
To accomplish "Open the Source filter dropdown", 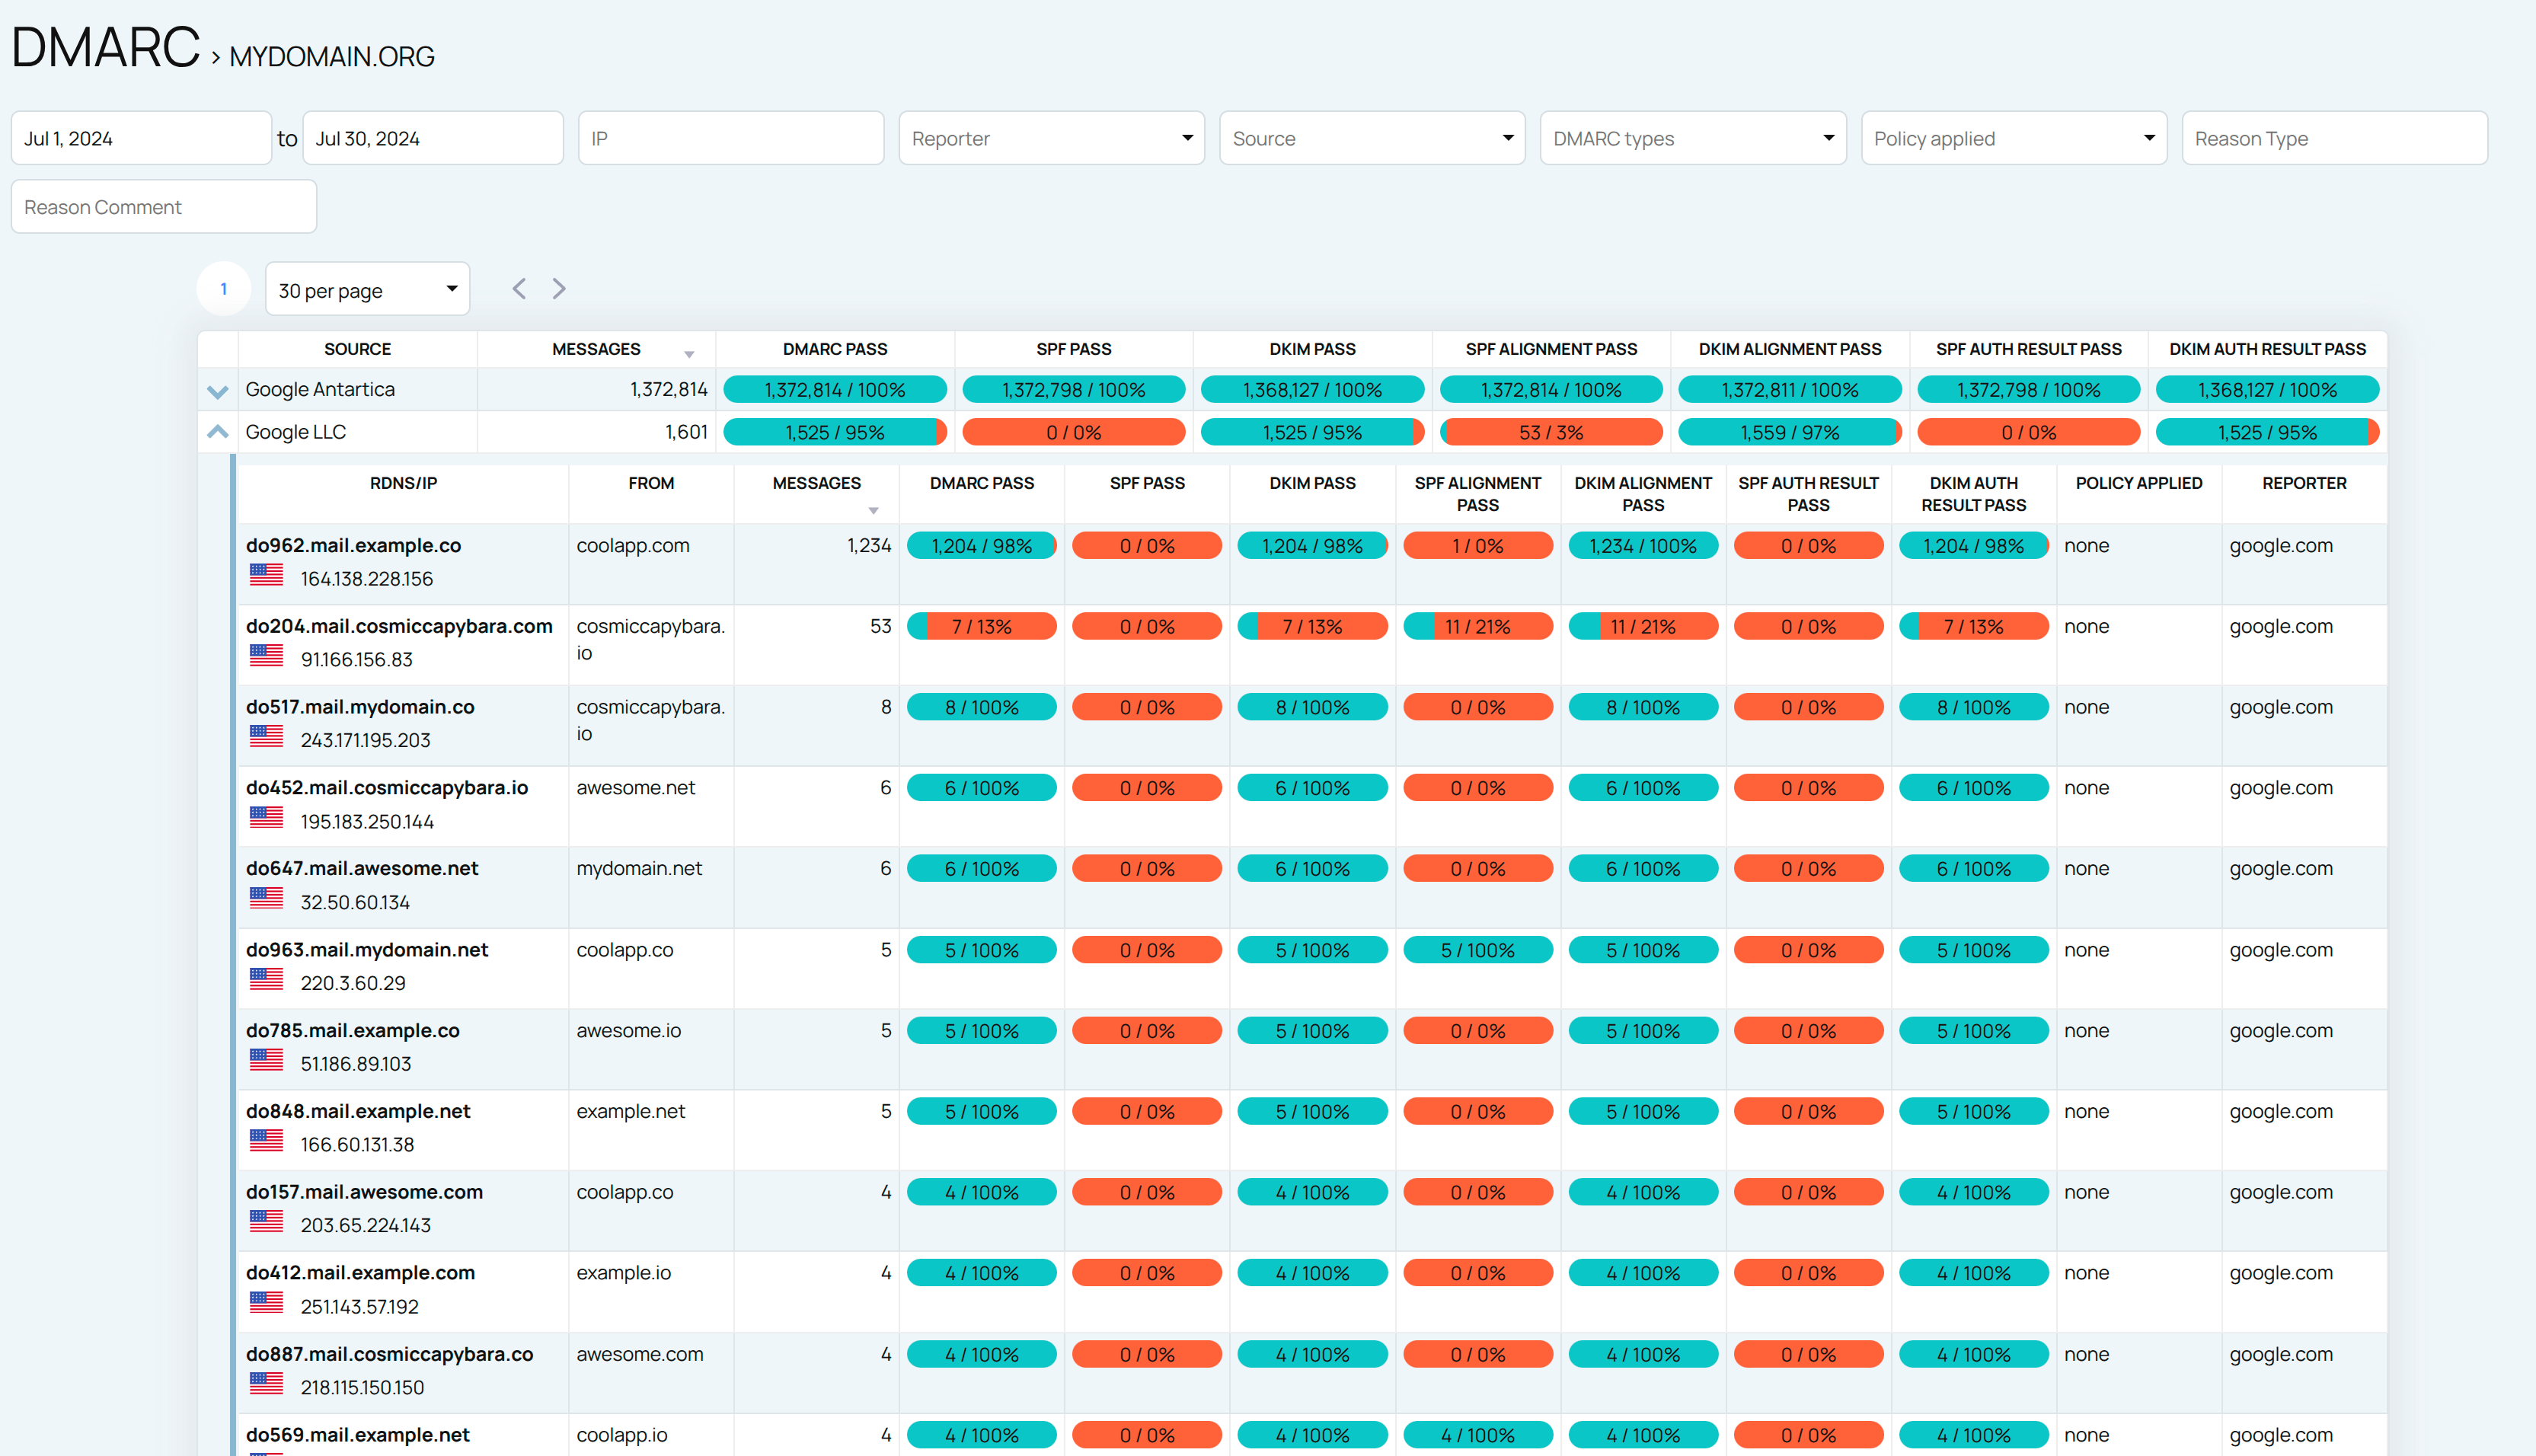I will point(1372,138).
